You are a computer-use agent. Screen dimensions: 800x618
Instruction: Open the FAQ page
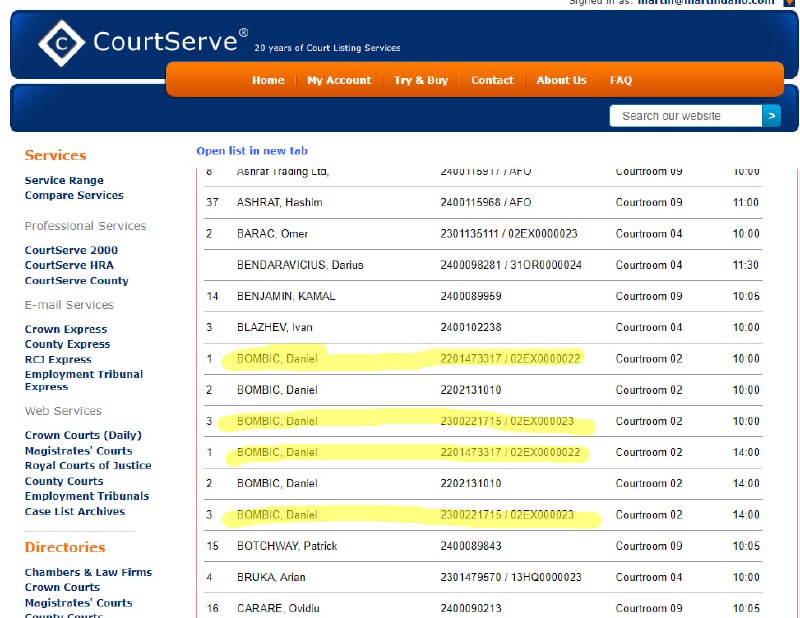[x=621, y=80]
